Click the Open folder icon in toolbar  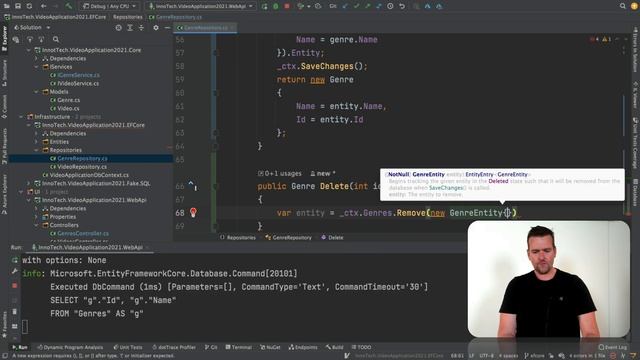[x=7, y=6]
